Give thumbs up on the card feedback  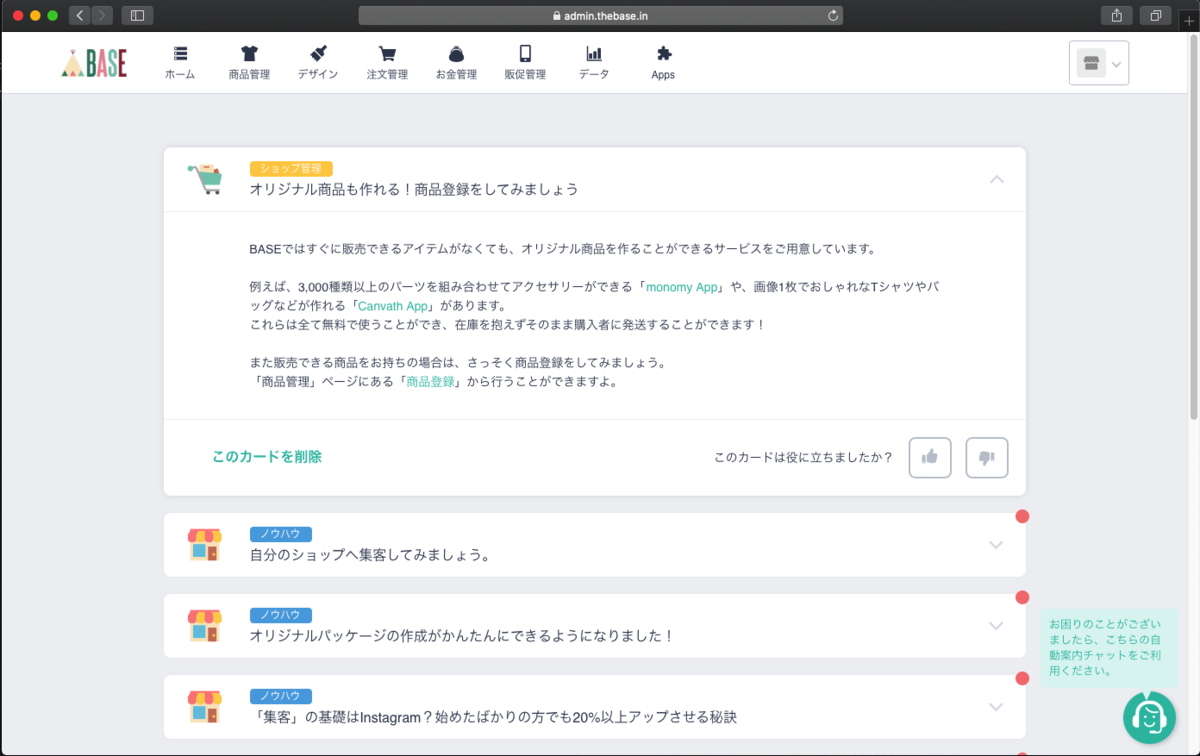(929, 457)
